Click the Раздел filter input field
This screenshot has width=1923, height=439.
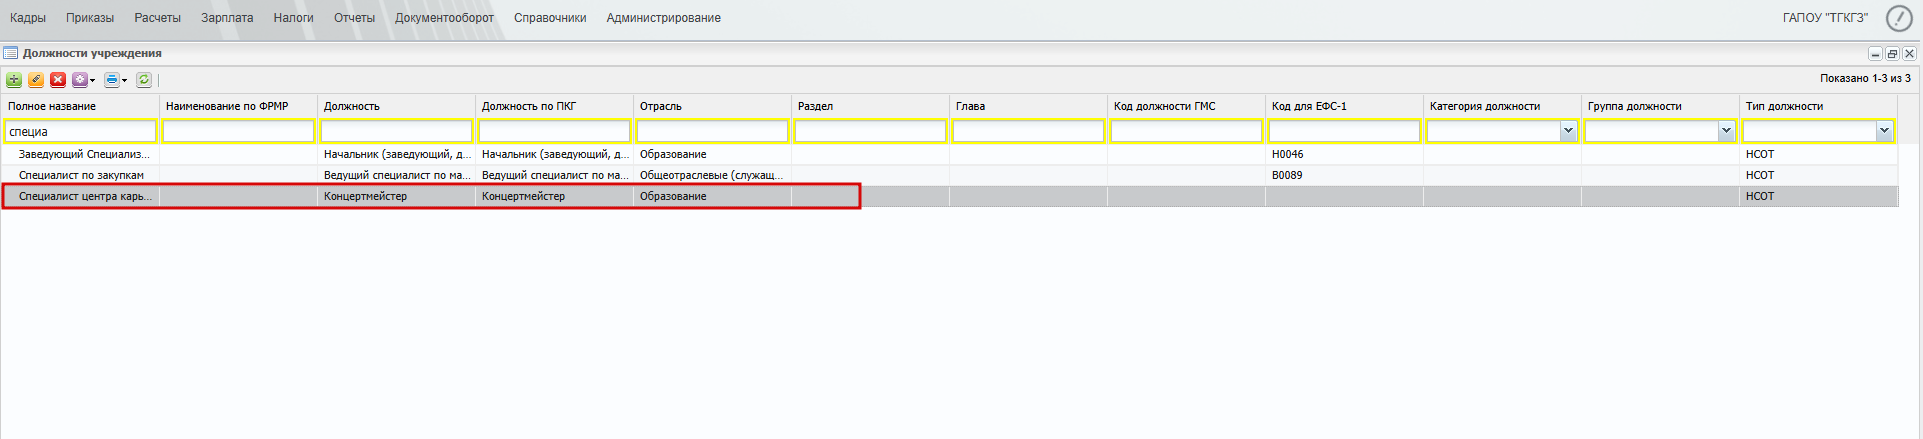point(870,131)
